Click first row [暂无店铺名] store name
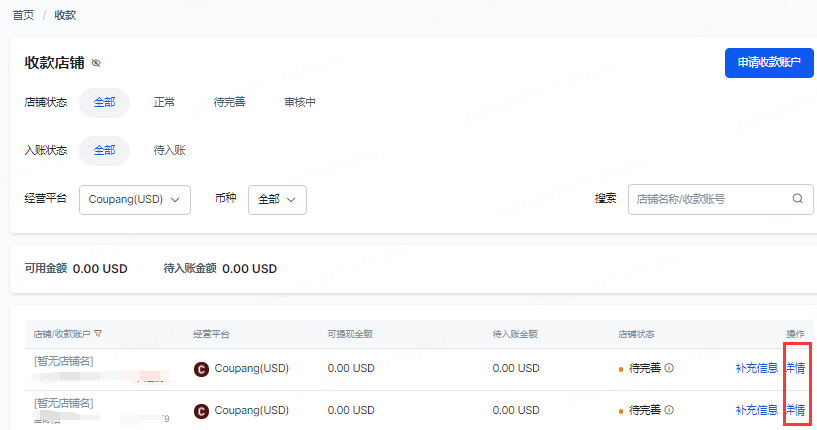Image resolution: width=817 pixels, height=430 pixels. coord(64,361)
